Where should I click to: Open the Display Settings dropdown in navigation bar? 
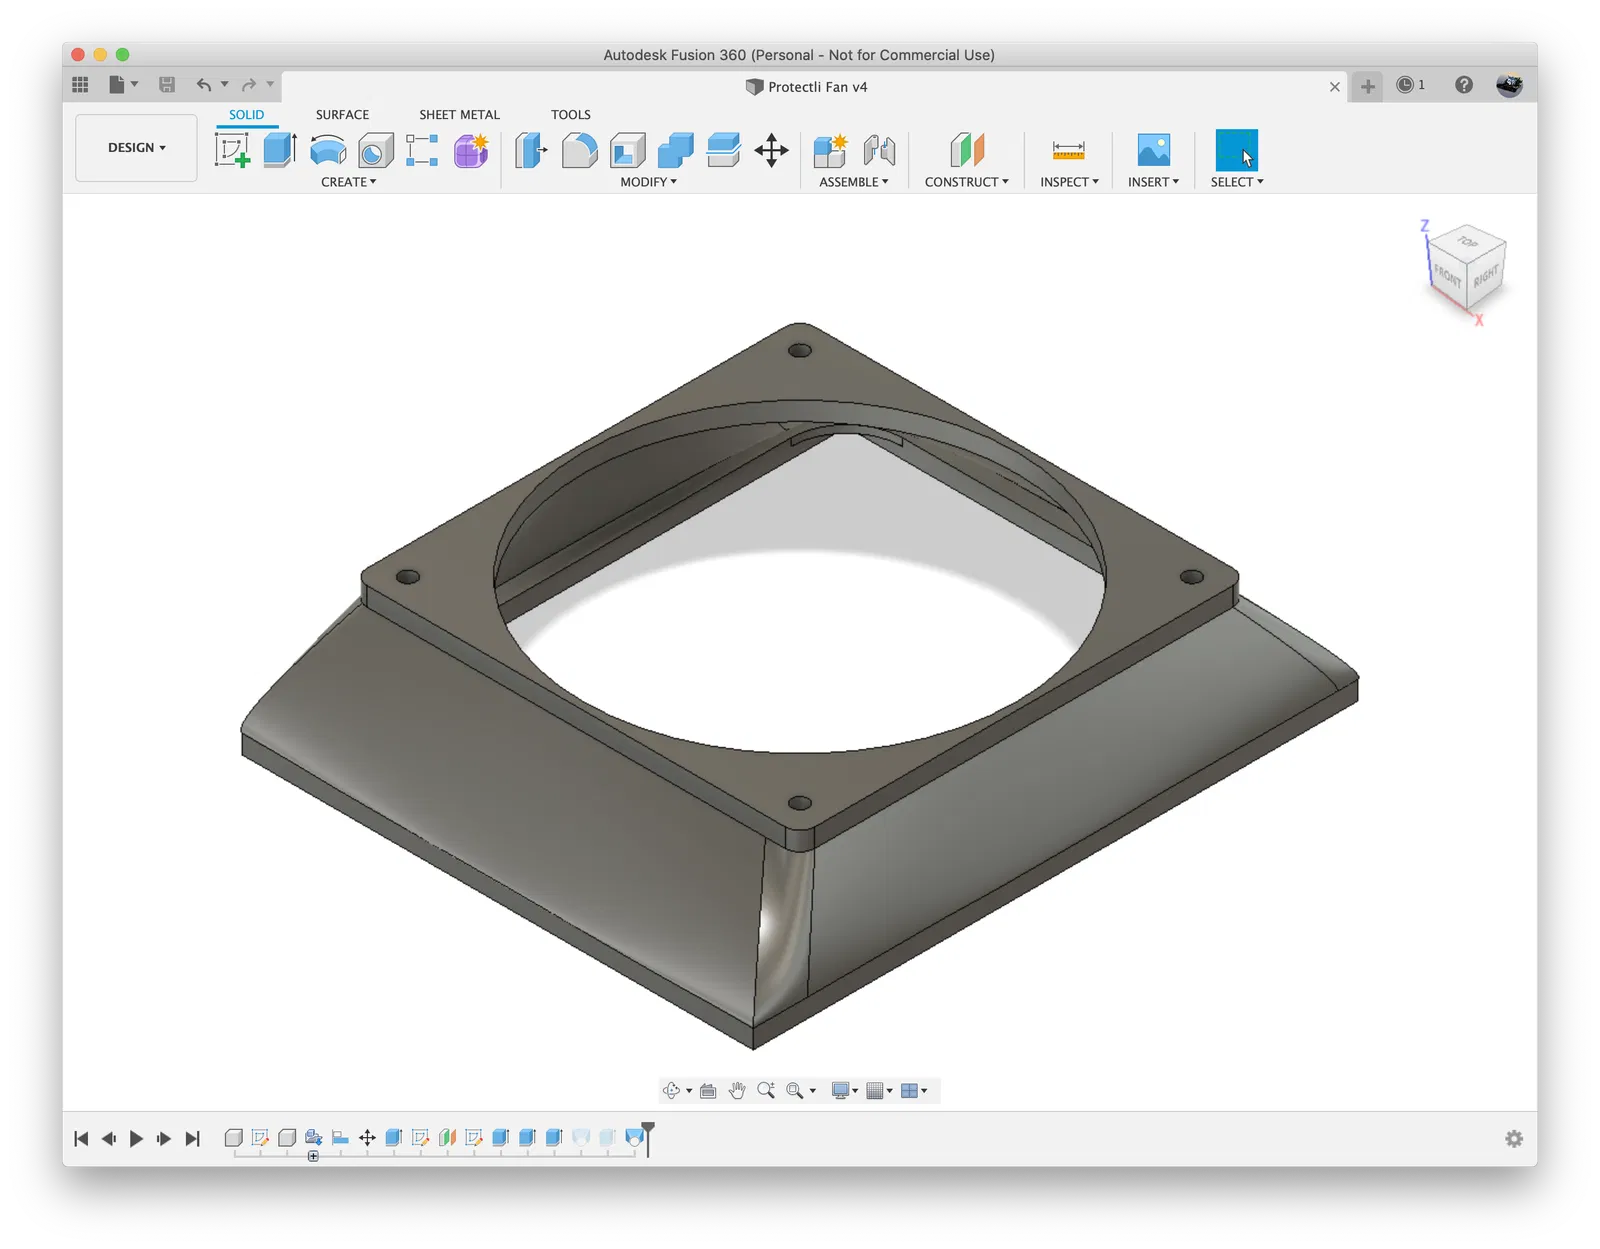845,1090
